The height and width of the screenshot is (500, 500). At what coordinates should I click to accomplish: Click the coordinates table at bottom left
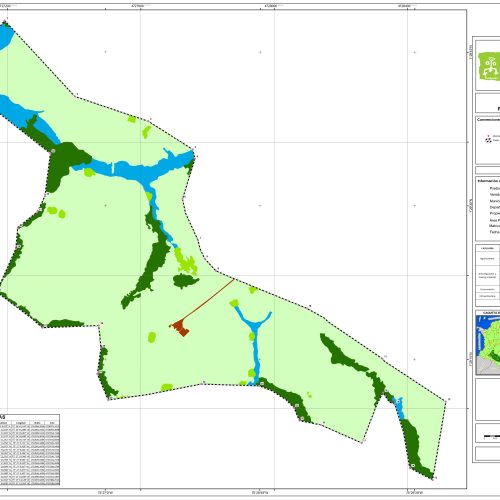30,450
